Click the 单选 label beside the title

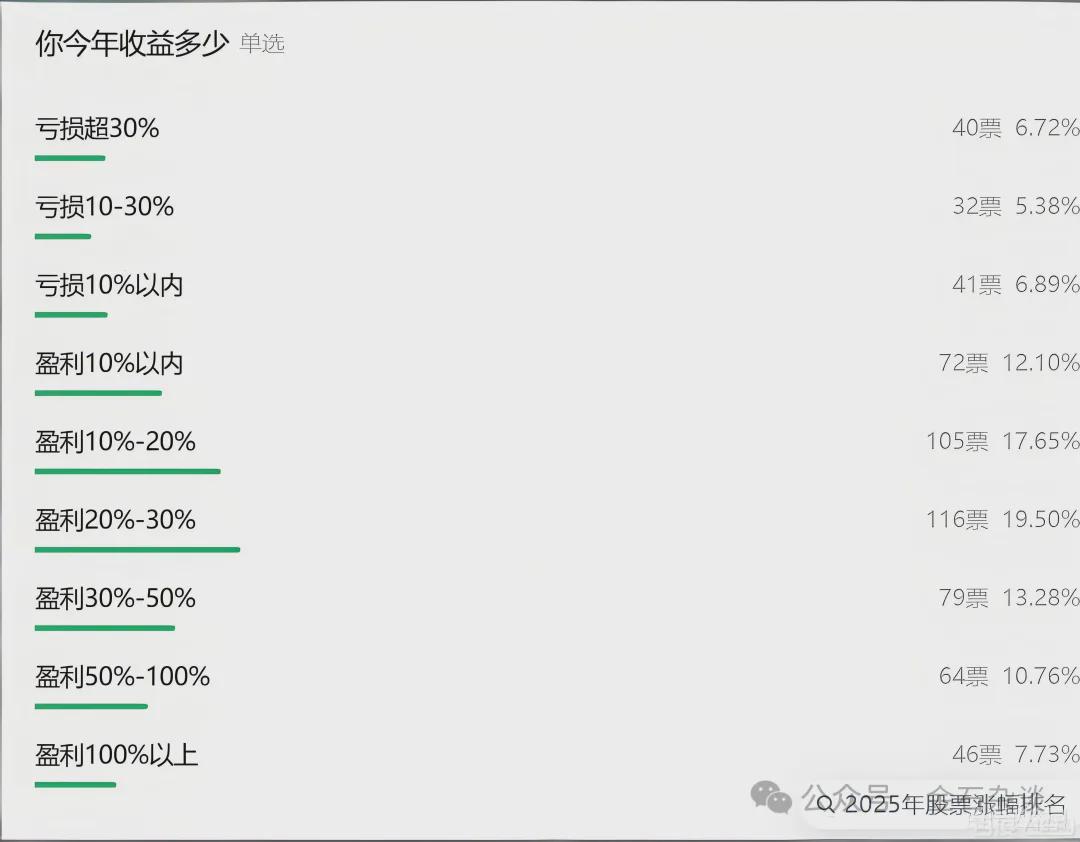(x=262, y=45)
